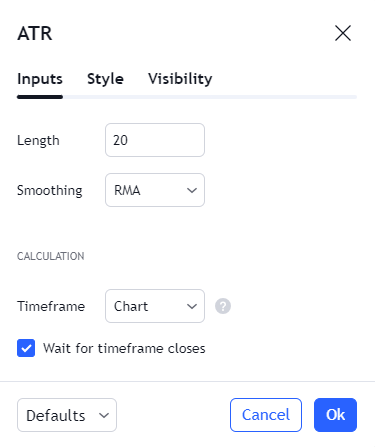The height and width of the screenshot is (447, 375).
Task: Open the Smoothing dropdown set to RMA
Action: (155, 190)
